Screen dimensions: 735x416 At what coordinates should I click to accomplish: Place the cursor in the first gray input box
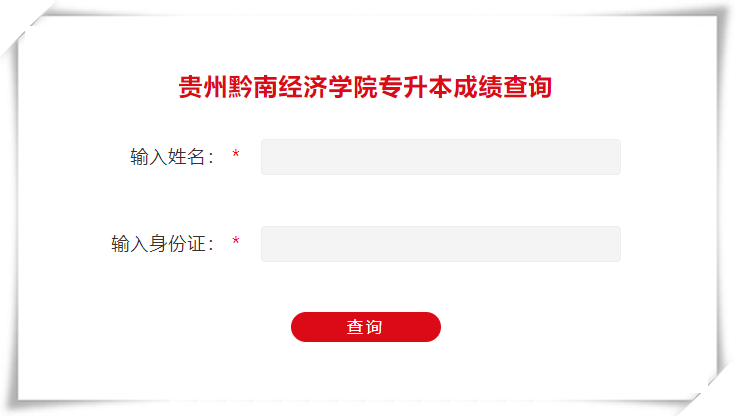440,157
